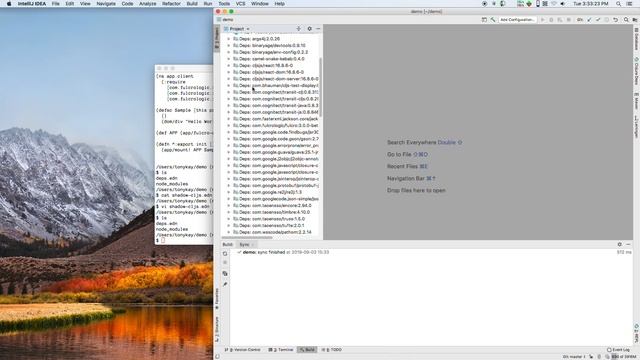Click the demo breadcrumb in navigation bar
The height and width of the screenshot is (360, 640).
click(x=225, y=20)
